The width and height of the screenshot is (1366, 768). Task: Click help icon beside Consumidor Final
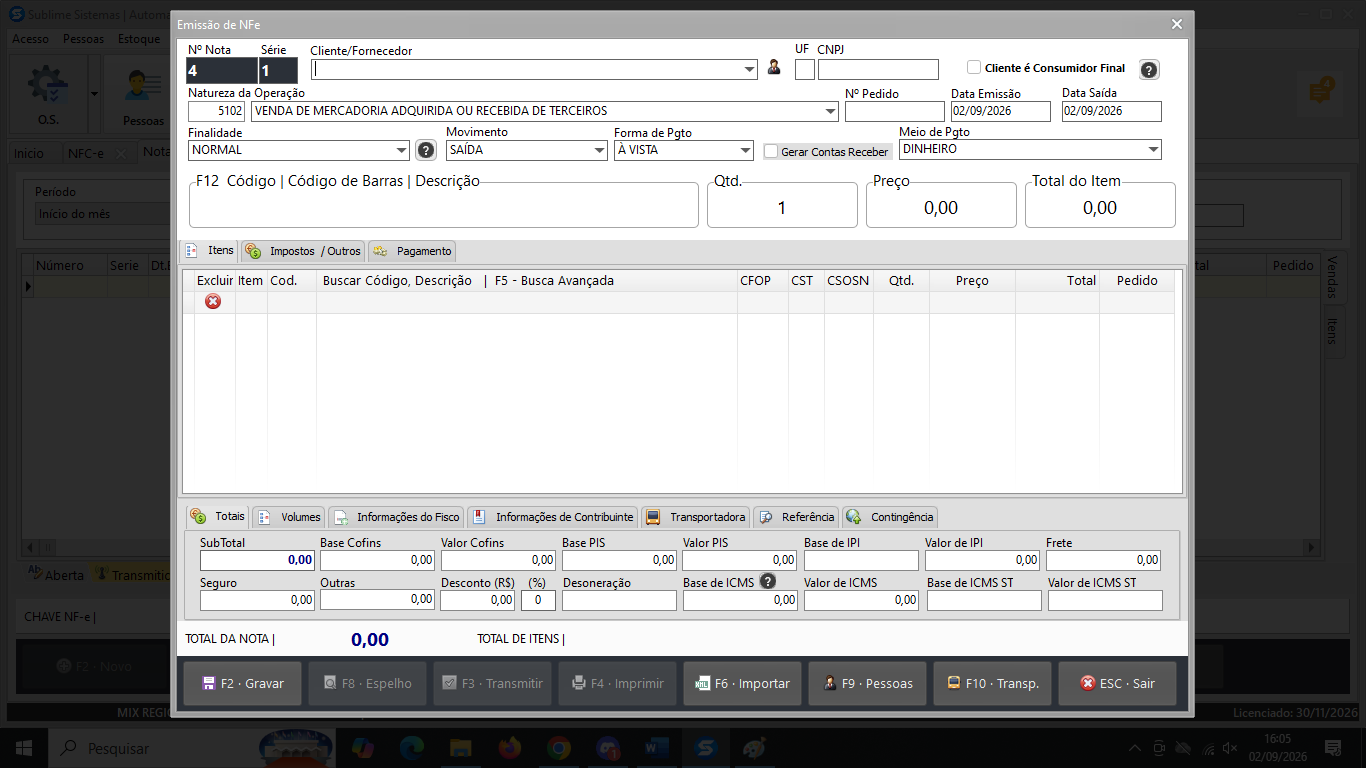pos(1149,69)
